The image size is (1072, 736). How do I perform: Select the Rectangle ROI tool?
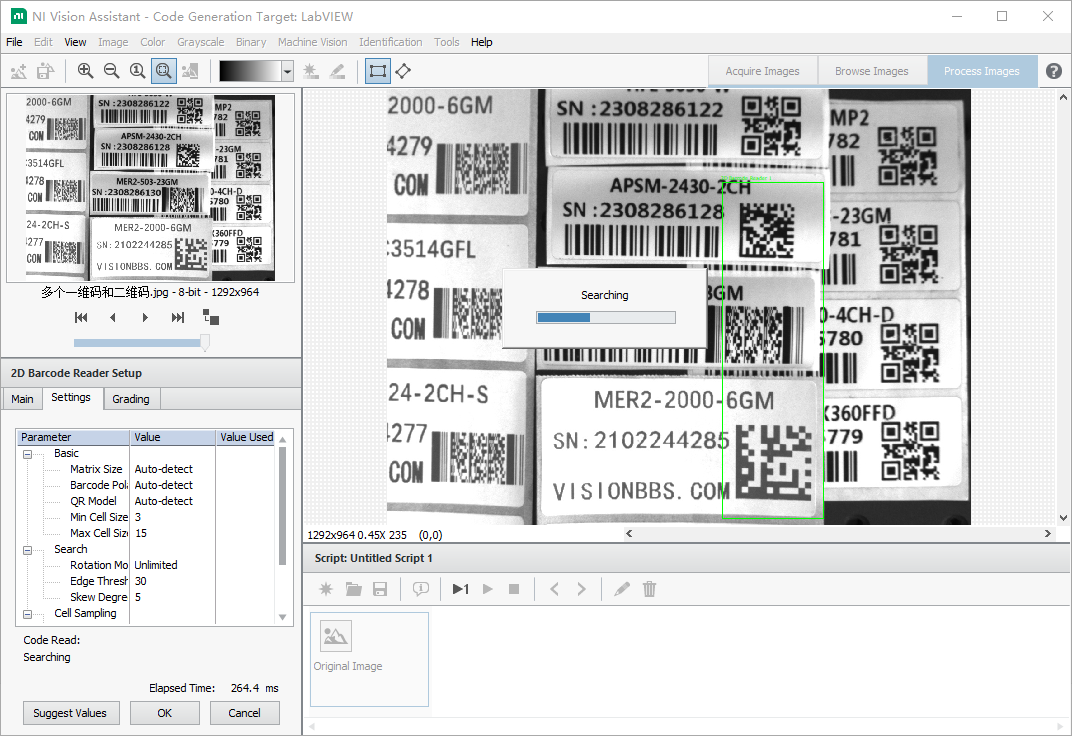(x=377, y=71)
